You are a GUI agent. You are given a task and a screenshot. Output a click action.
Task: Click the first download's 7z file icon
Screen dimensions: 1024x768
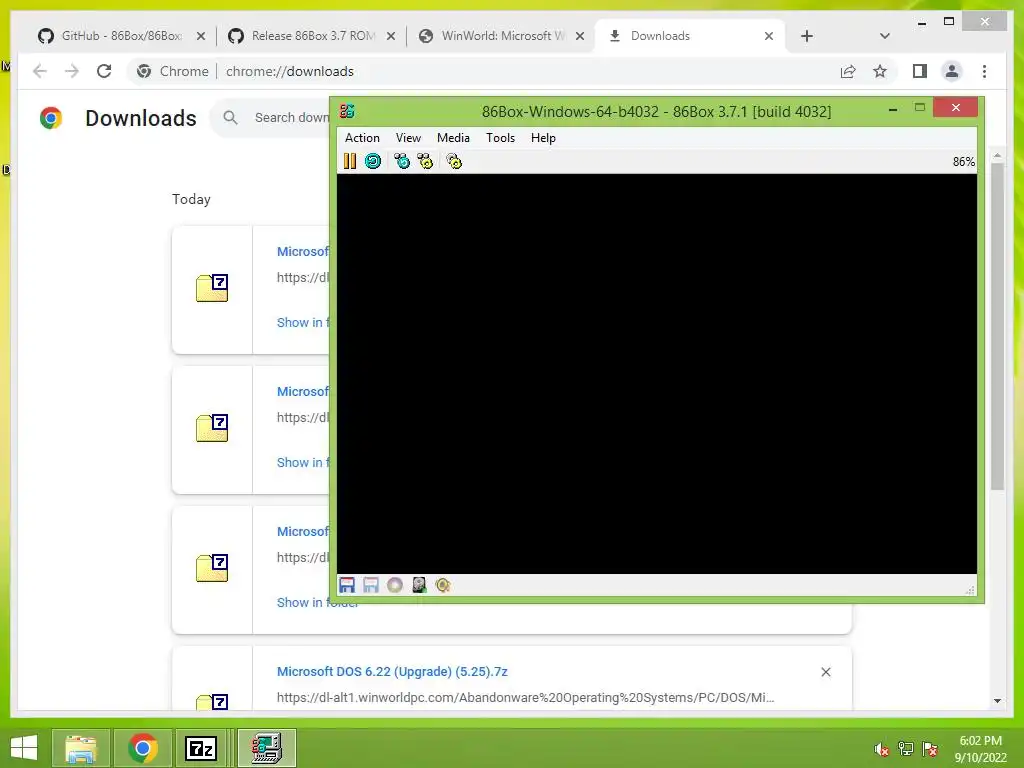tap(212, 288)
